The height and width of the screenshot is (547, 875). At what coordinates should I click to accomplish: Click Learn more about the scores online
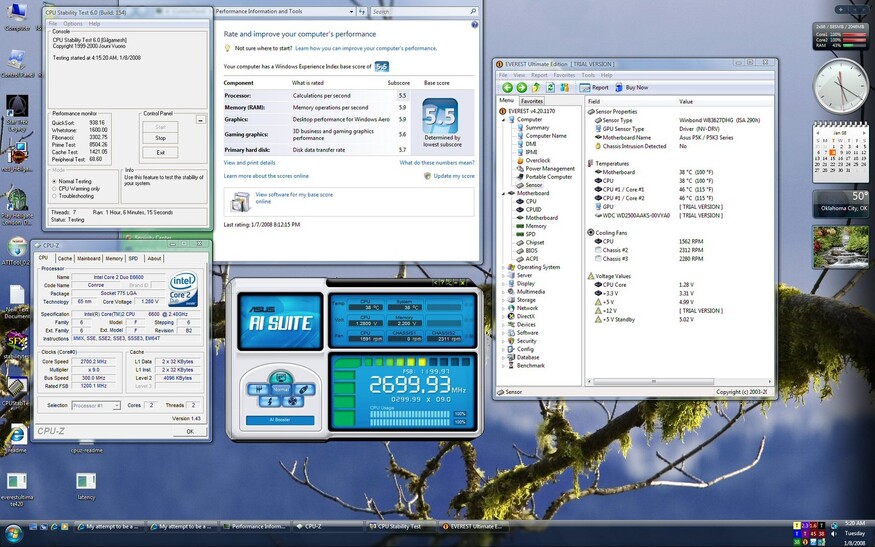(266, 176)
